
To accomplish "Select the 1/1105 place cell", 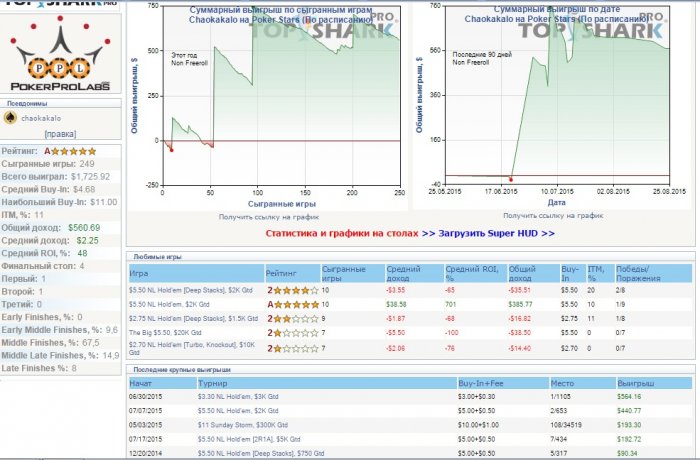I will point(560,397).
